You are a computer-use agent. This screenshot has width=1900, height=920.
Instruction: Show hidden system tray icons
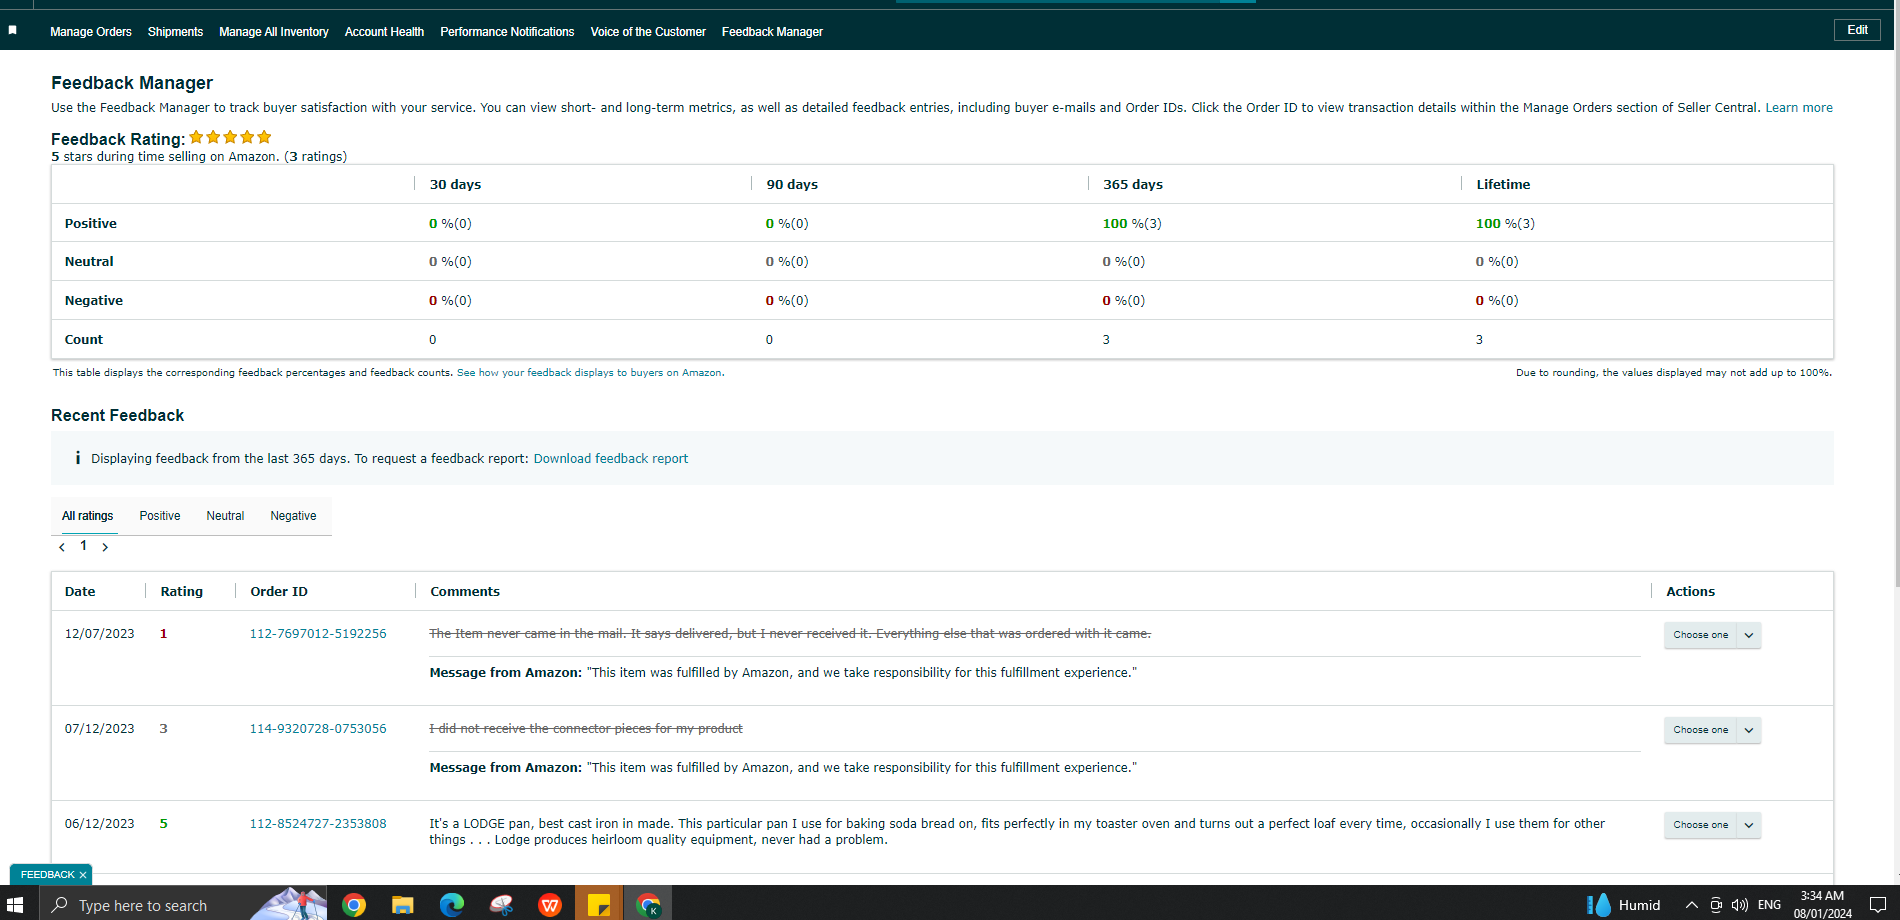pyautogui.click(x=1691, y=905)
